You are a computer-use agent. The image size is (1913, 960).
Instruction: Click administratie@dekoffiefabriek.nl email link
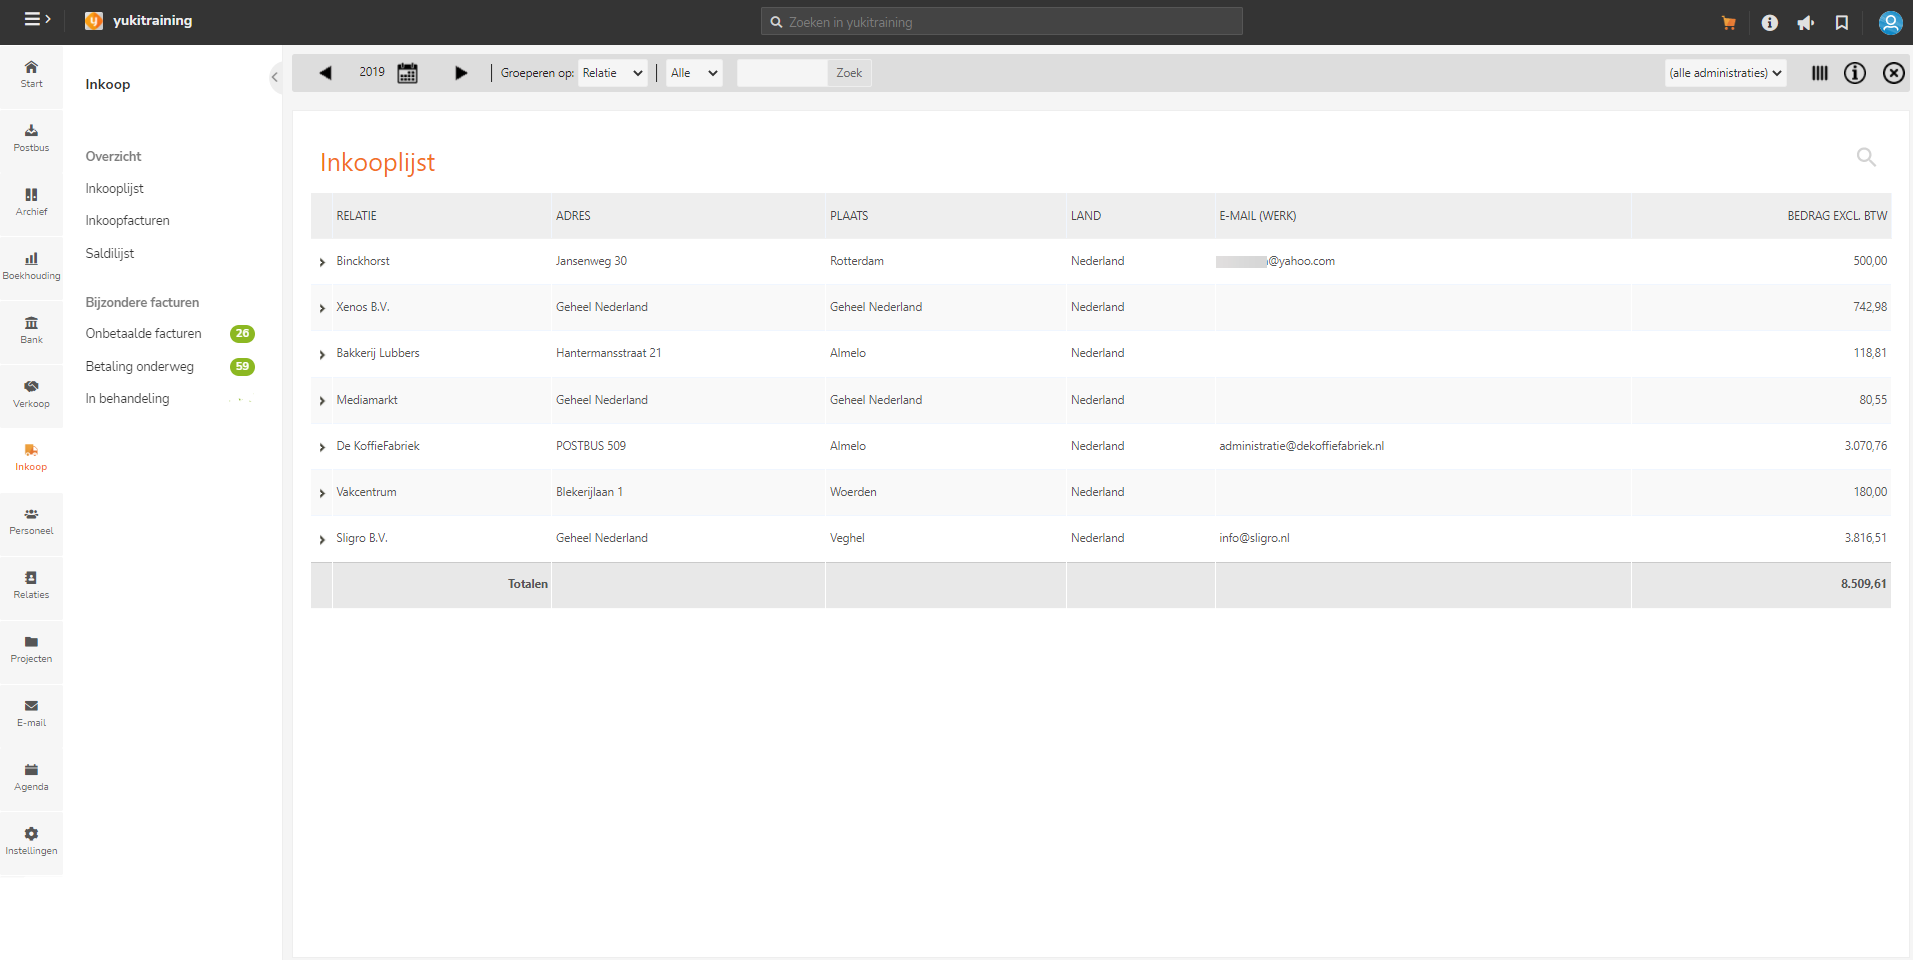tap(1302, 446)
